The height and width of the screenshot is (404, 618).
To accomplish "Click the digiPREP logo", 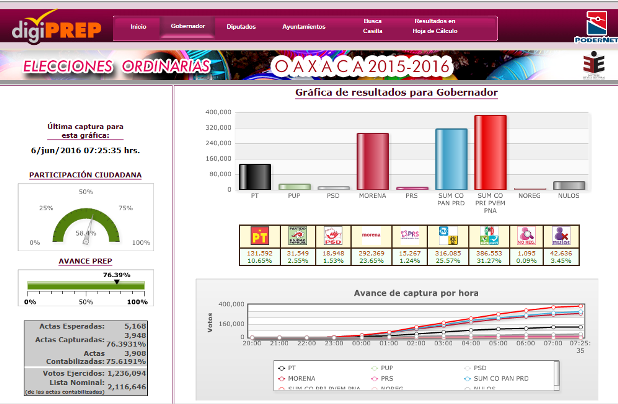I will tap(56, 27).
